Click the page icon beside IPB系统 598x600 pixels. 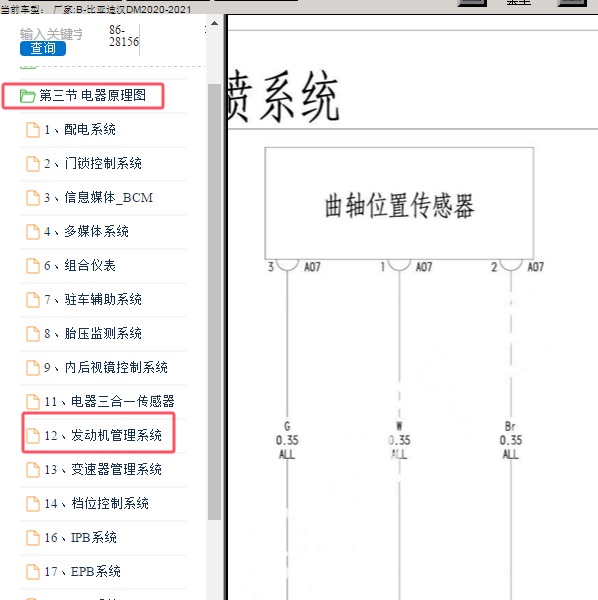[x=33, y=538]
